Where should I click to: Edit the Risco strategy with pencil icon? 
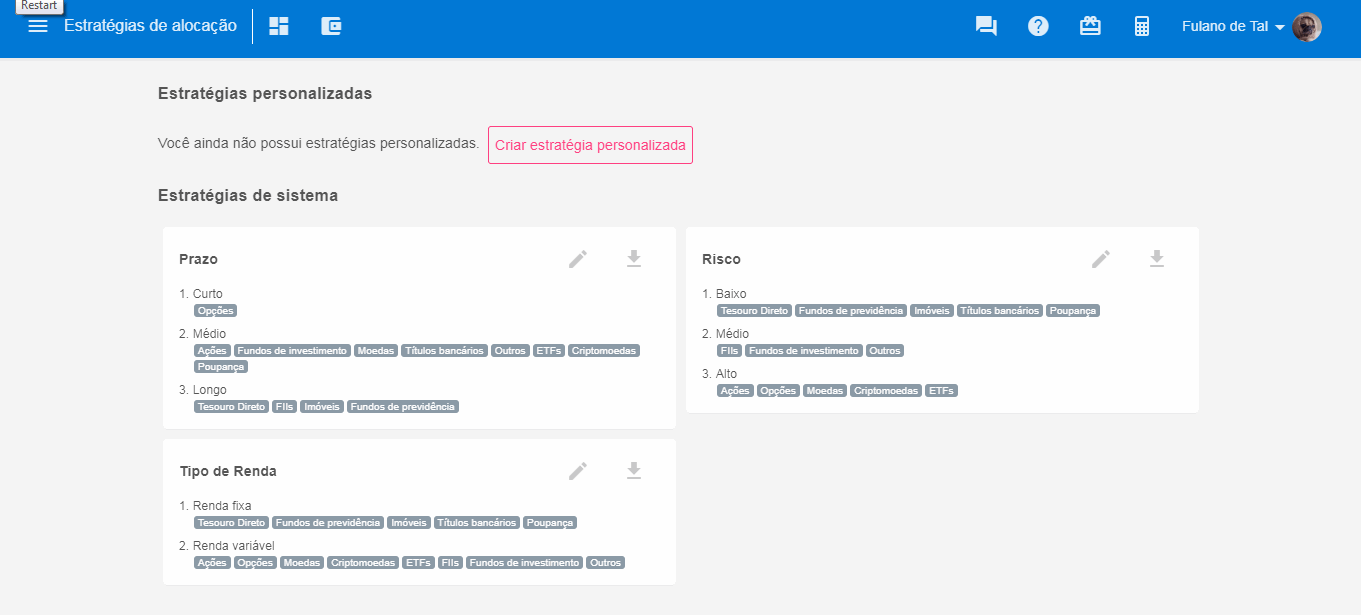tap(1101, 259)
